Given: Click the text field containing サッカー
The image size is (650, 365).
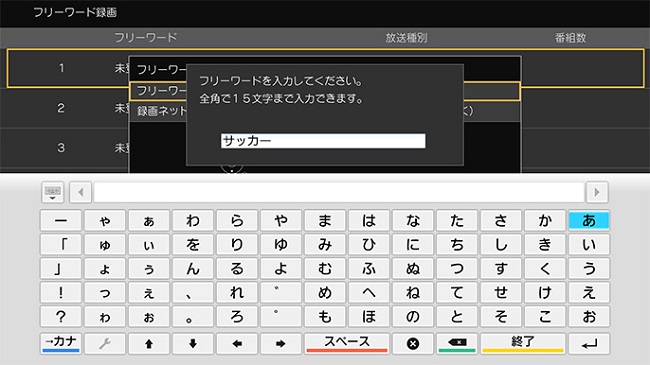Looking at the screenshot, I should point(323,141).
